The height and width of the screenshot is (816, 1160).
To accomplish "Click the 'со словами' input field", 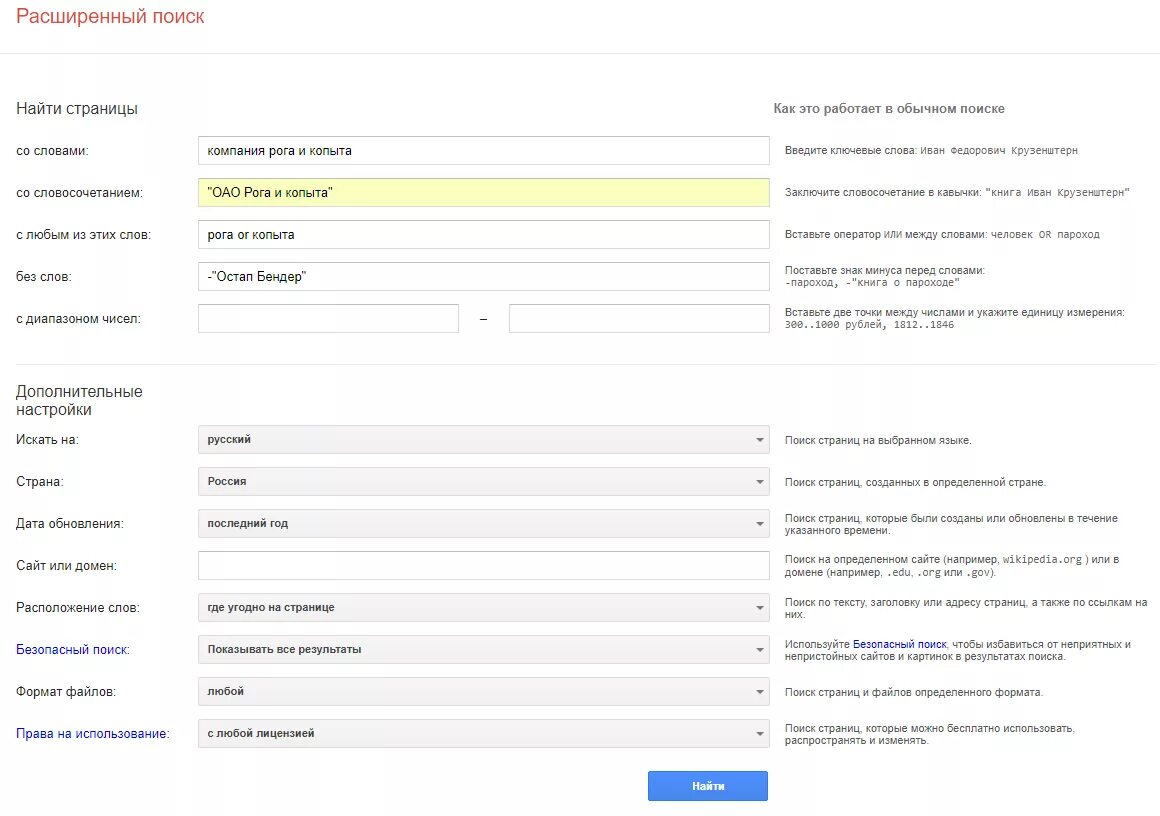I will 483,150.
